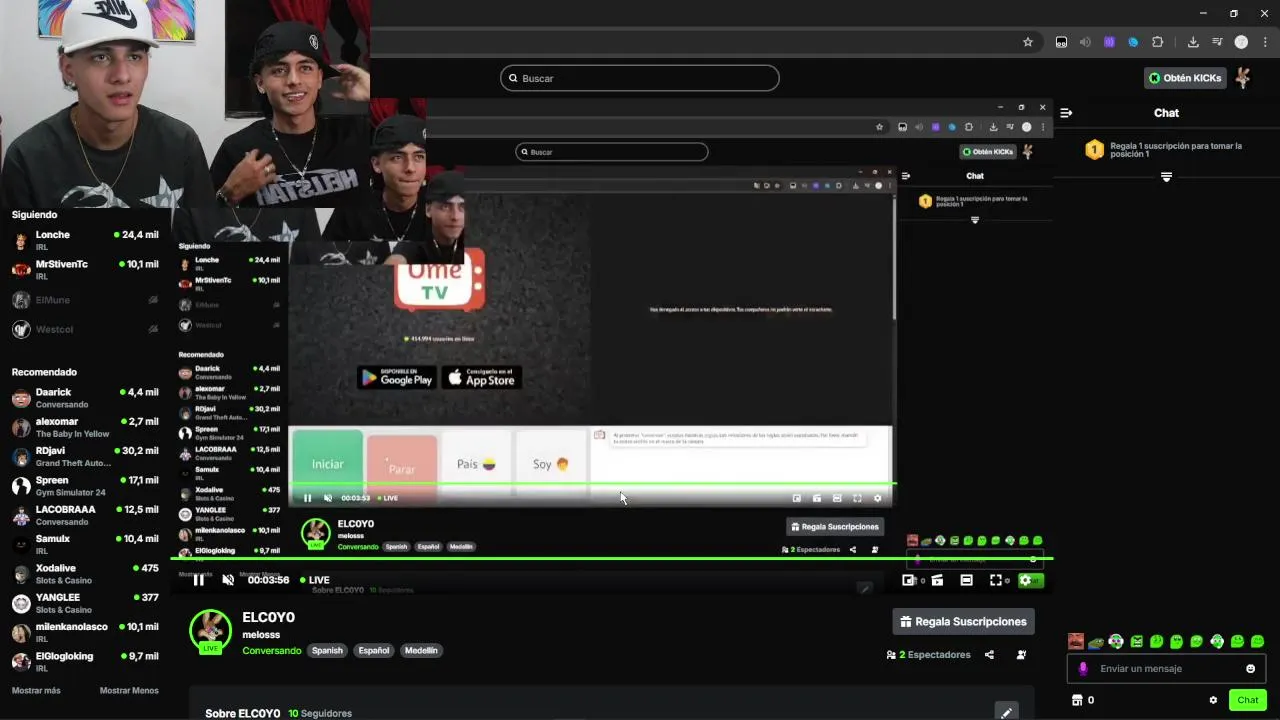Click the Enviar un mensaje field
This screenshot has height=720, width=1280.
1165,669
